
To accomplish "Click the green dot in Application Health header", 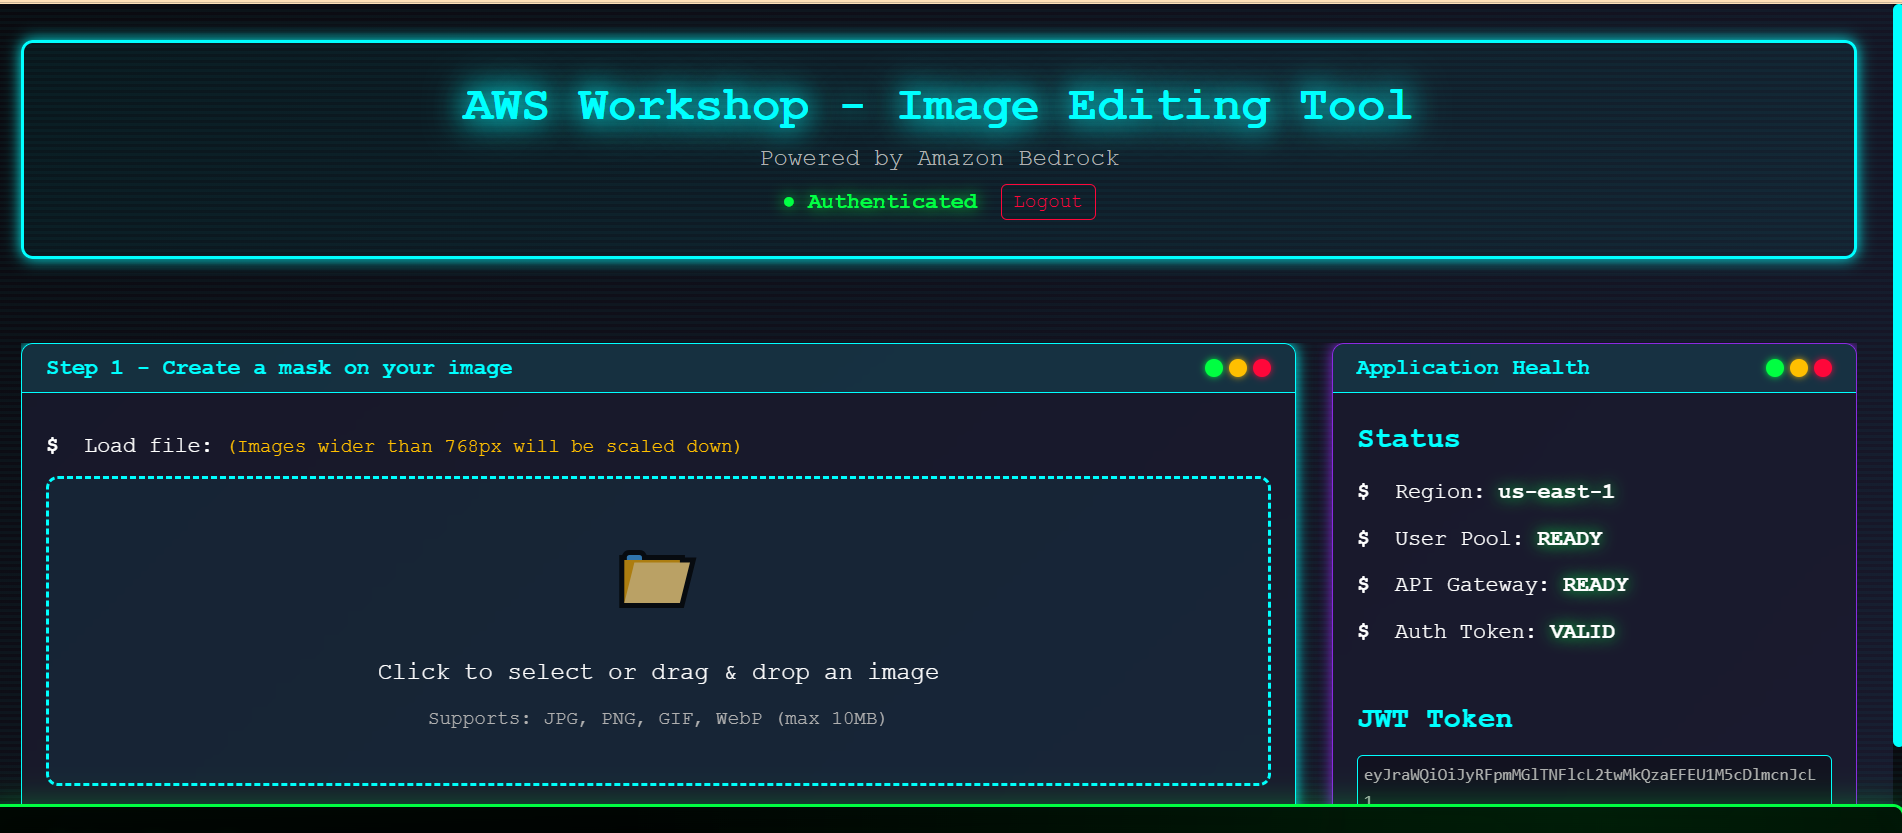I will pyautogui.click(x=1775, y=368).
